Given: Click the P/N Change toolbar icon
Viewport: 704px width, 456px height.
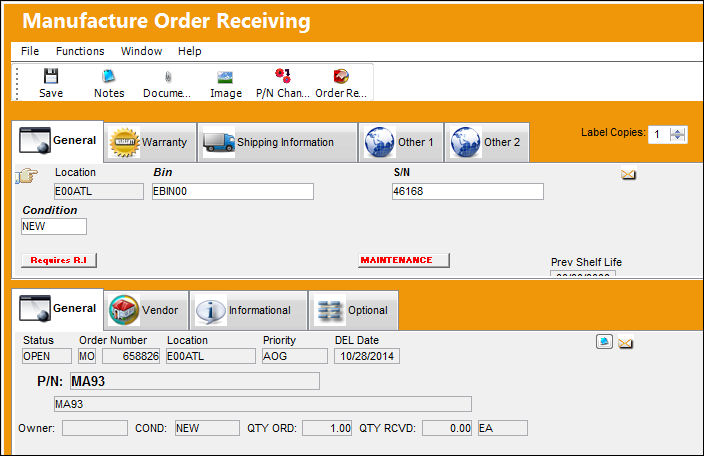Looking at the screenshot, I should 283,76.
